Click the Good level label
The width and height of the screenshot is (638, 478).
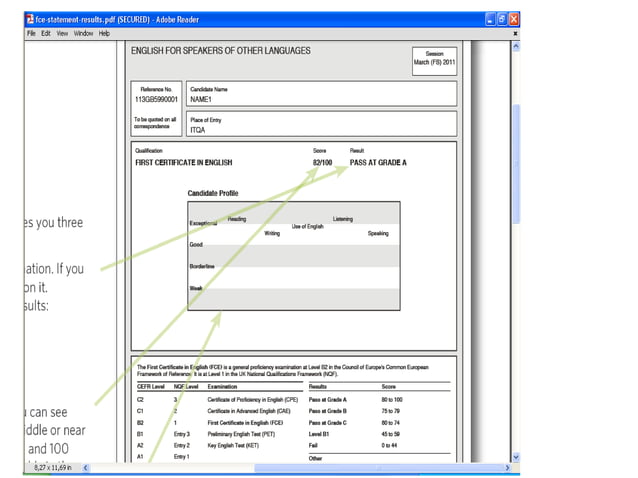[x=196, y=244]
